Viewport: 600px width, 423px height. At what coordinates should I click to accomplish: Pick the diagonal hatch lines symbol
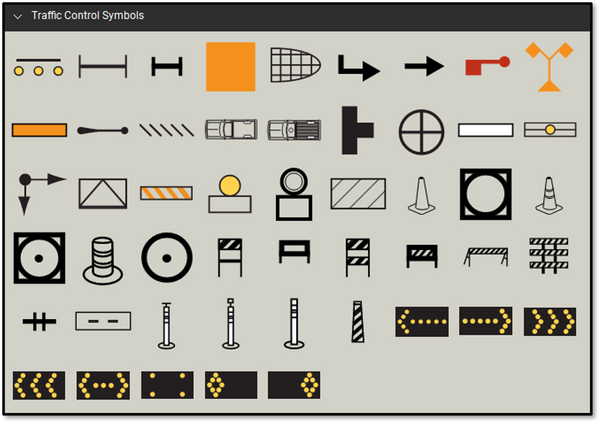(166, 130)
